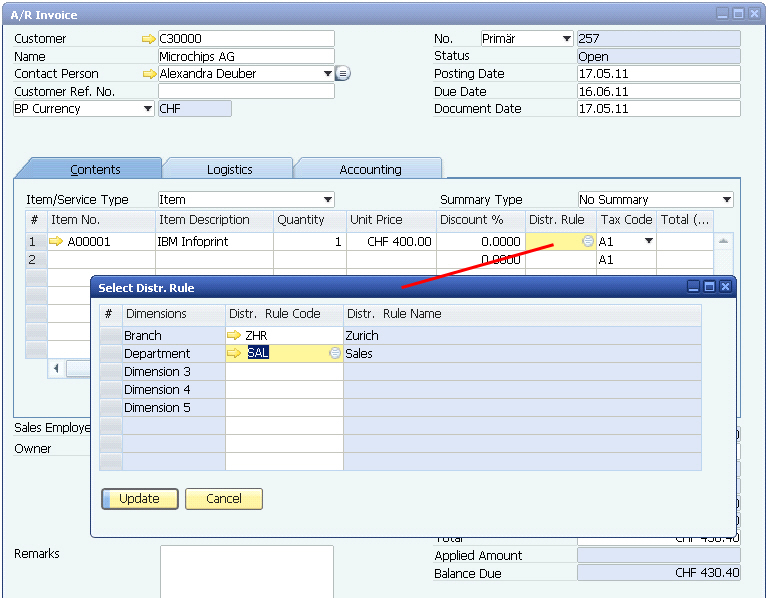Screen dimensions: 768x598
Task: Click the Department row selector
Action: (111, 354)
